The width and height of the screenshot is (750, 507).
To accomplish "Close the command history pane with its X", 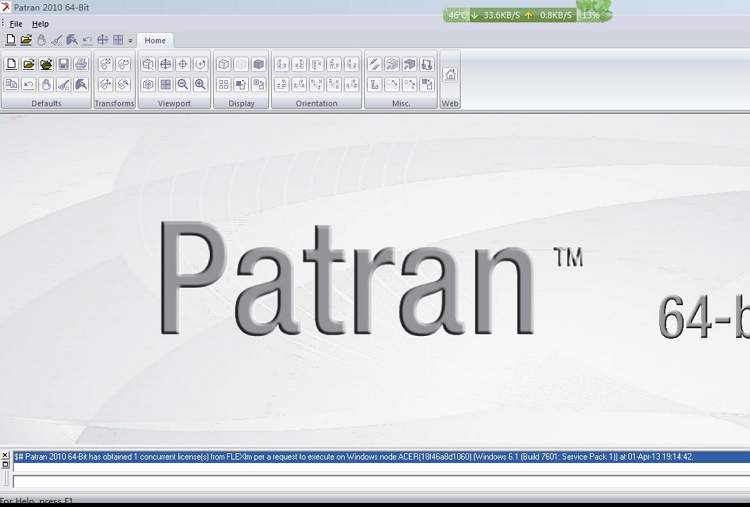I will pos(5,455).
